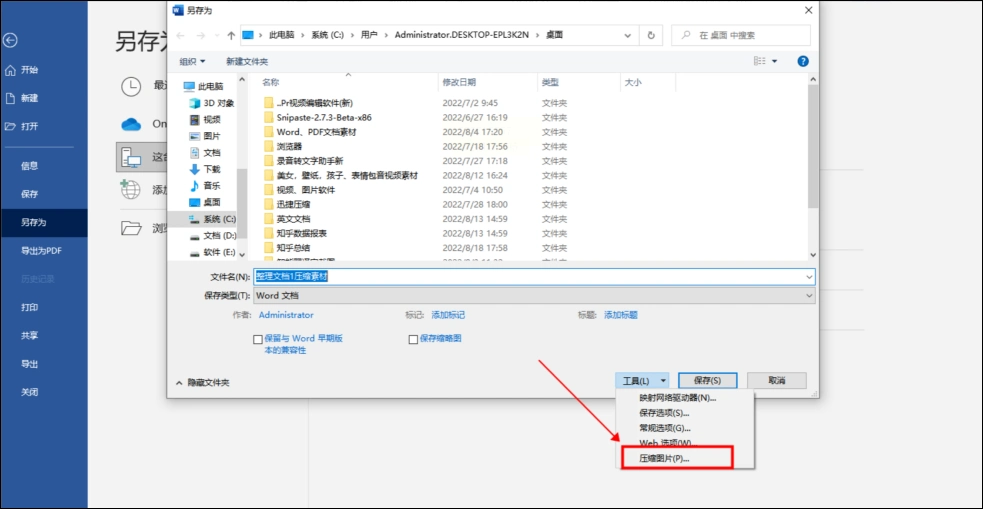Select the 知乎数据报表 folder
Screen dimensions: 983x509
(295, 233)
